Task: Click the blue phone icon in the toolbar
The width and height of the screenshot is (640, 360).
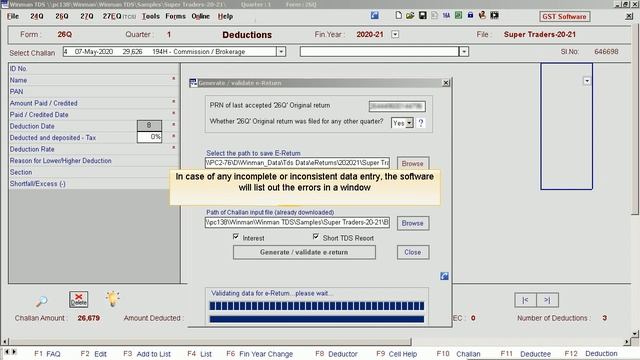Action: [375, 16]
